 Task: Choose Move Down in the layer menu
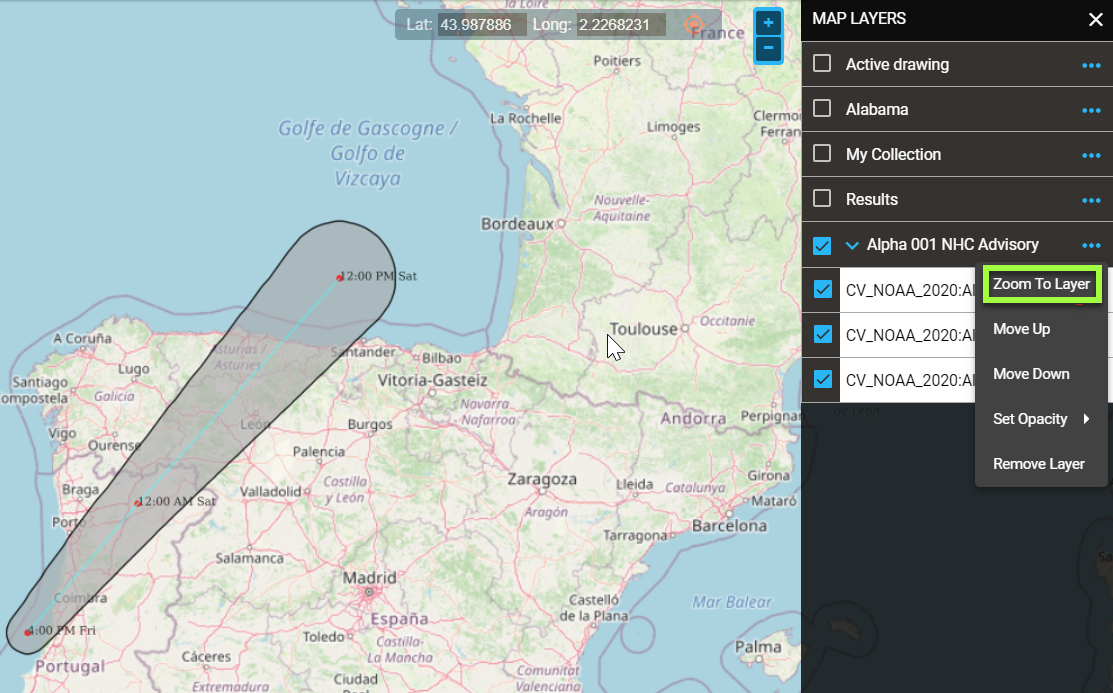1031,374
